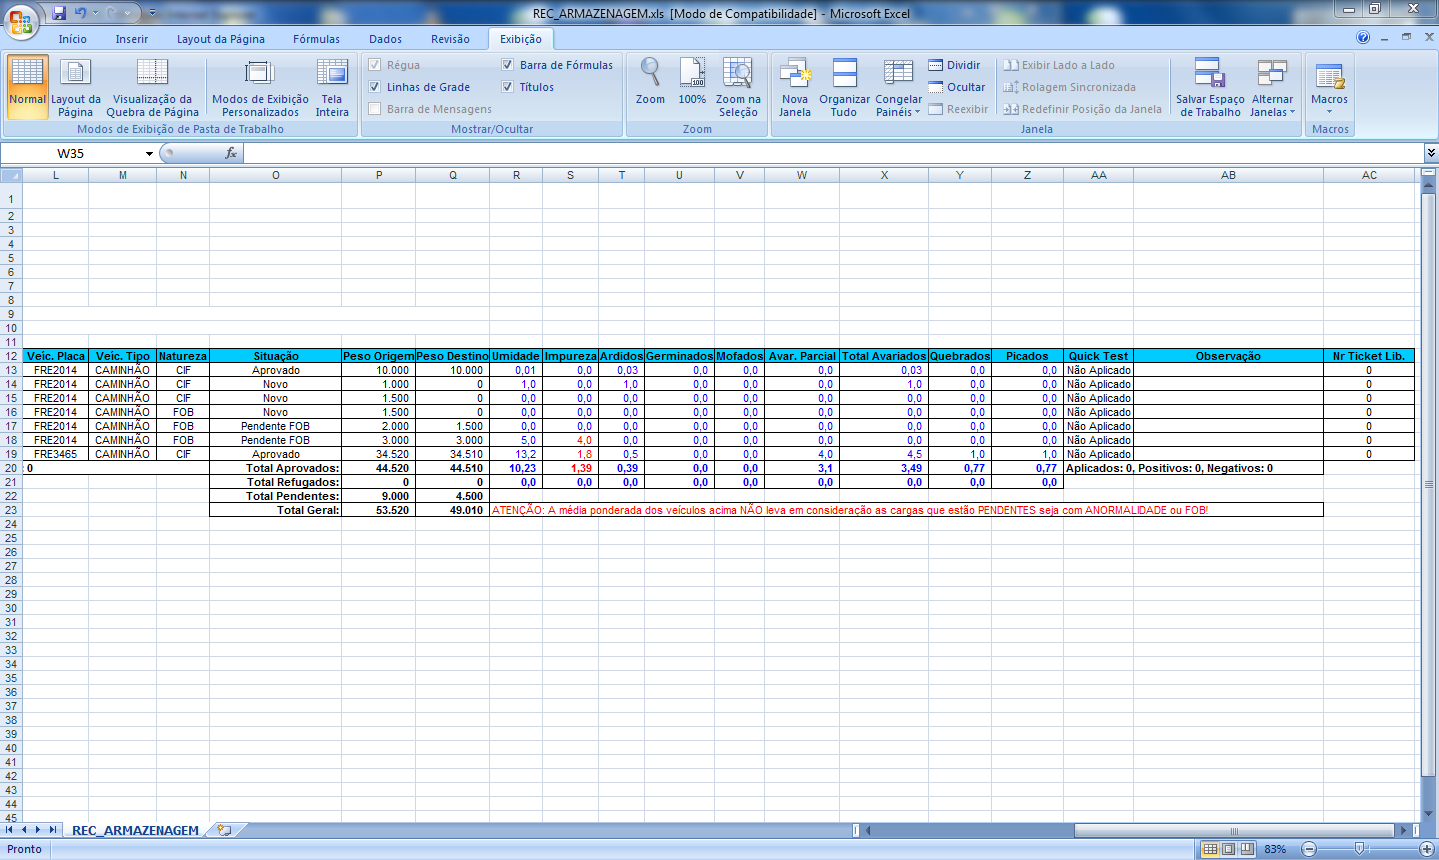Click Salvar Espaço de Trabalho icon
Image resolution: width=1439 pixels, height=860 pixels.
1210,73
